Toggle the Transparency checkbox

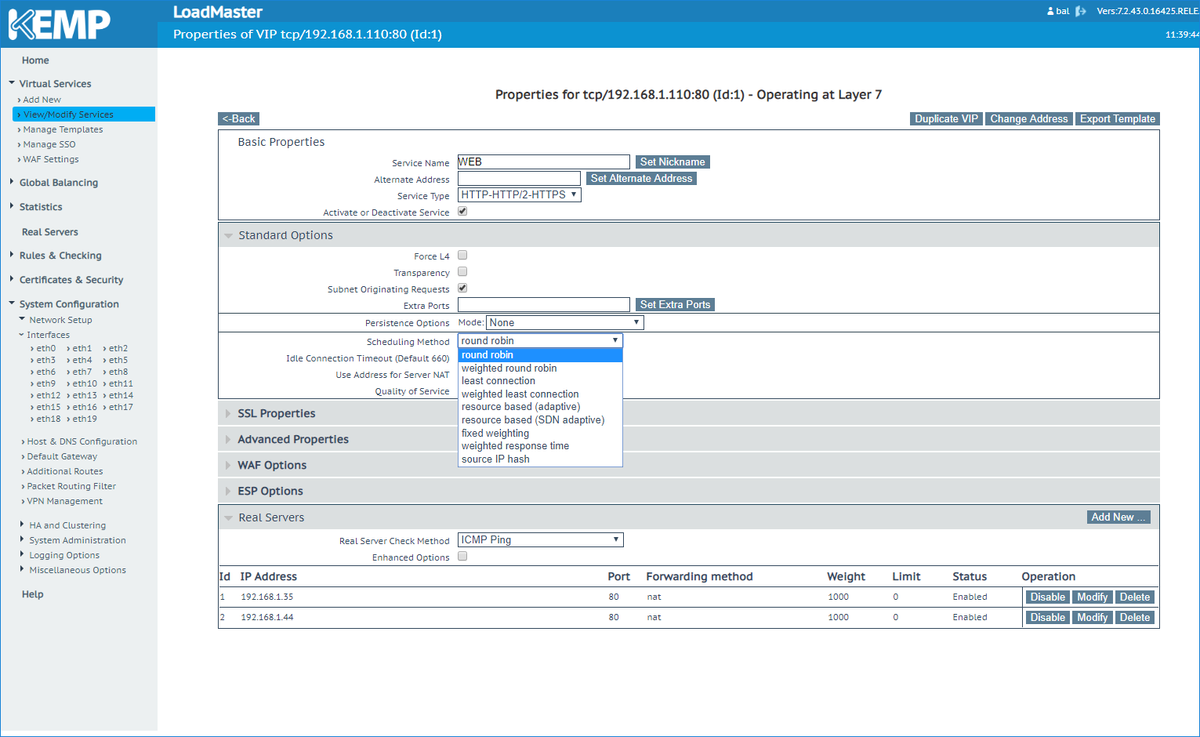(x=462, y=272)
